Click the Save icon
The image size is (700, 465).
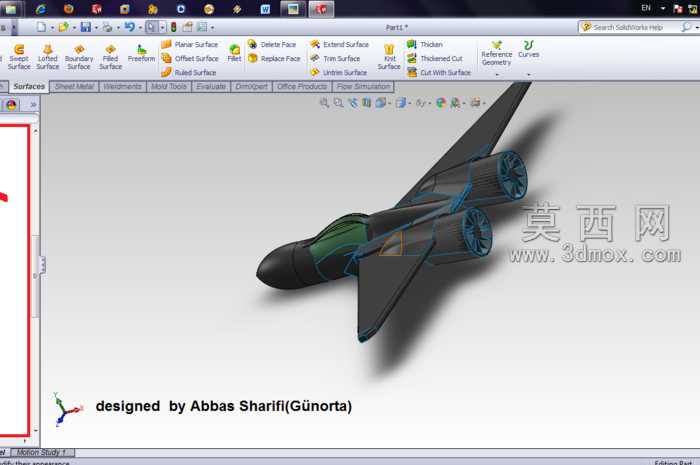coord(85,27)
